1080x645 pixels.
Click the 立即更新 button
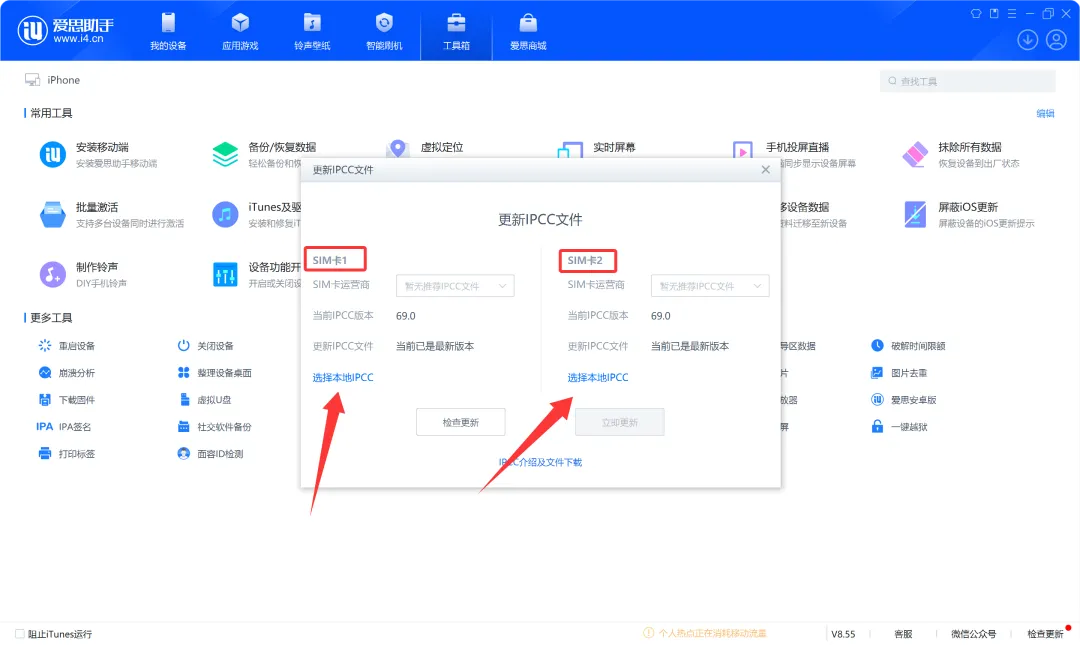coord(619,422)
